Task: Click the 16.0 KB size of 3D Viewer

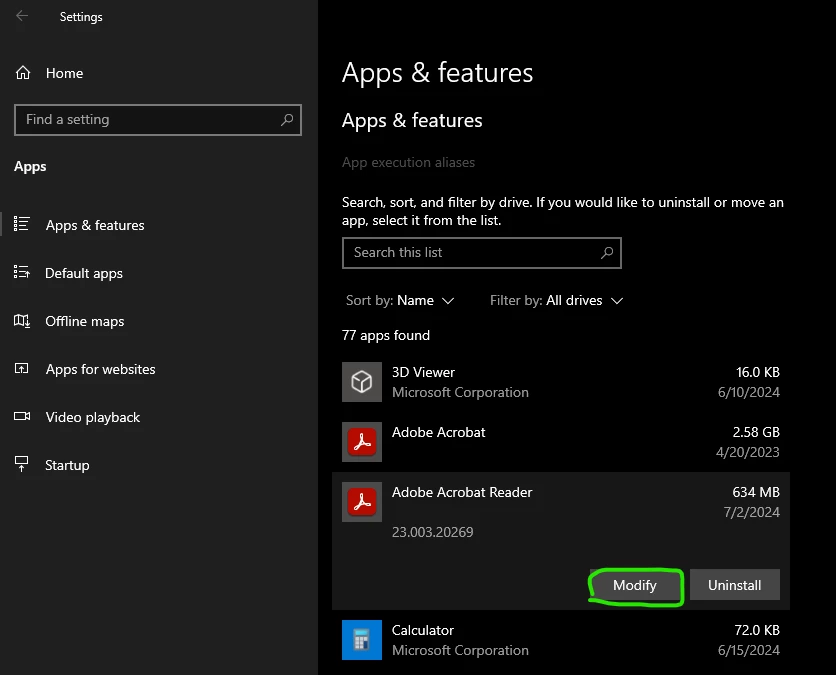Action: [x=758, y=372]
